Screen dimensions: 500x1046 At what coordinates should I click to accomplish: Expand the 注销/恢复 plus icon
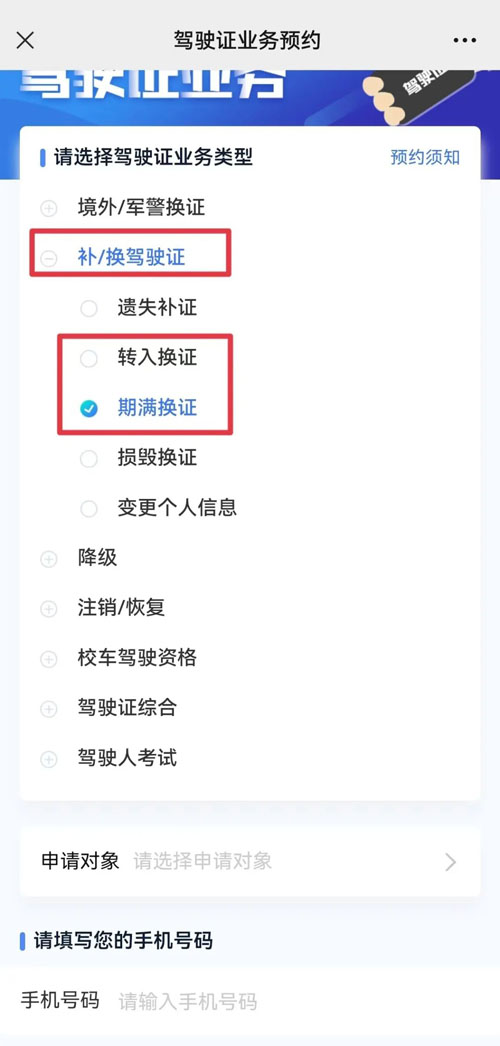click(x=49, y=609)
